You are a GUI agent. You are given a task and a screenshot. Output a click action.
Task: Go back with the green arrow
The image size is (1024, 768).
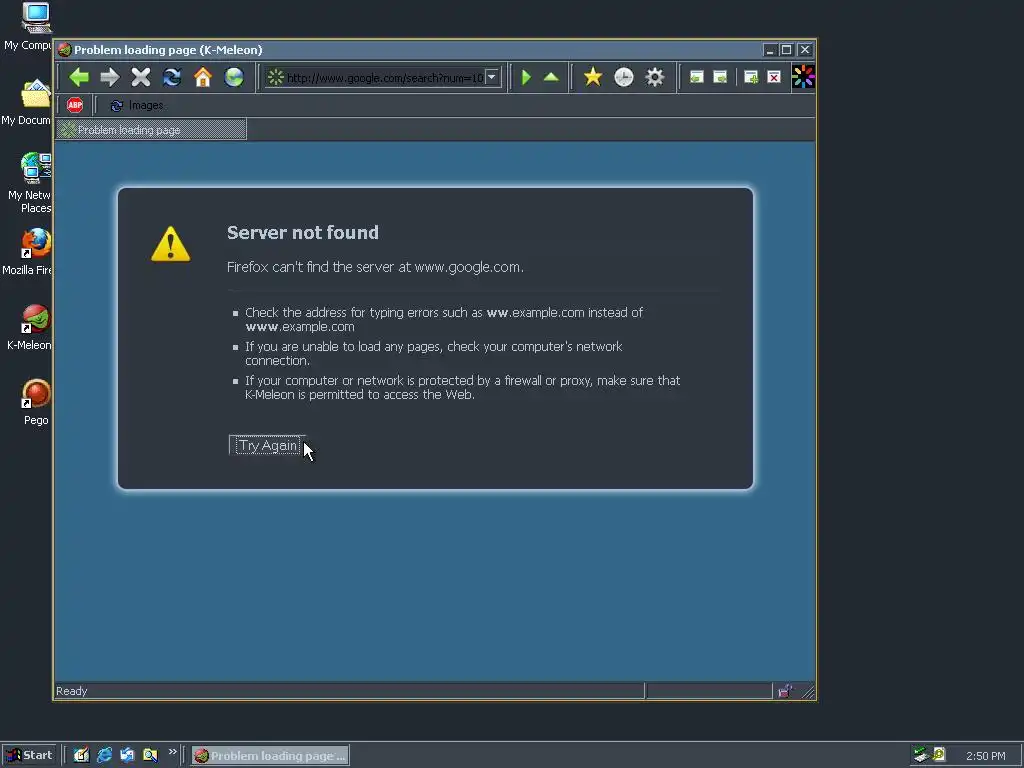click(x=79, y=77)
